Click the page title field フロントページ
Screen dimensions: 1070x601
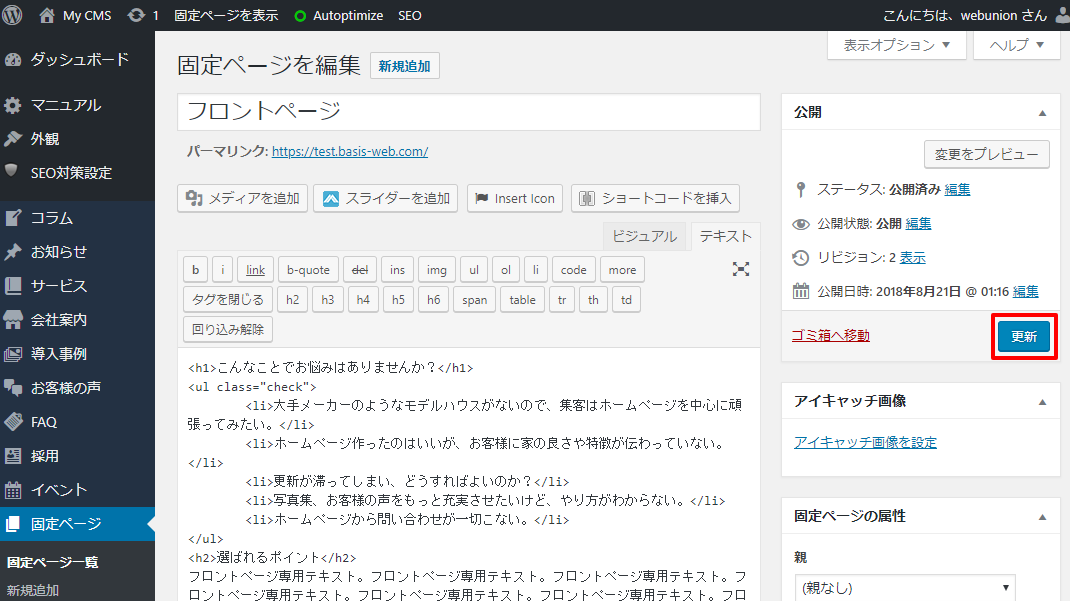tap(469, 111)
